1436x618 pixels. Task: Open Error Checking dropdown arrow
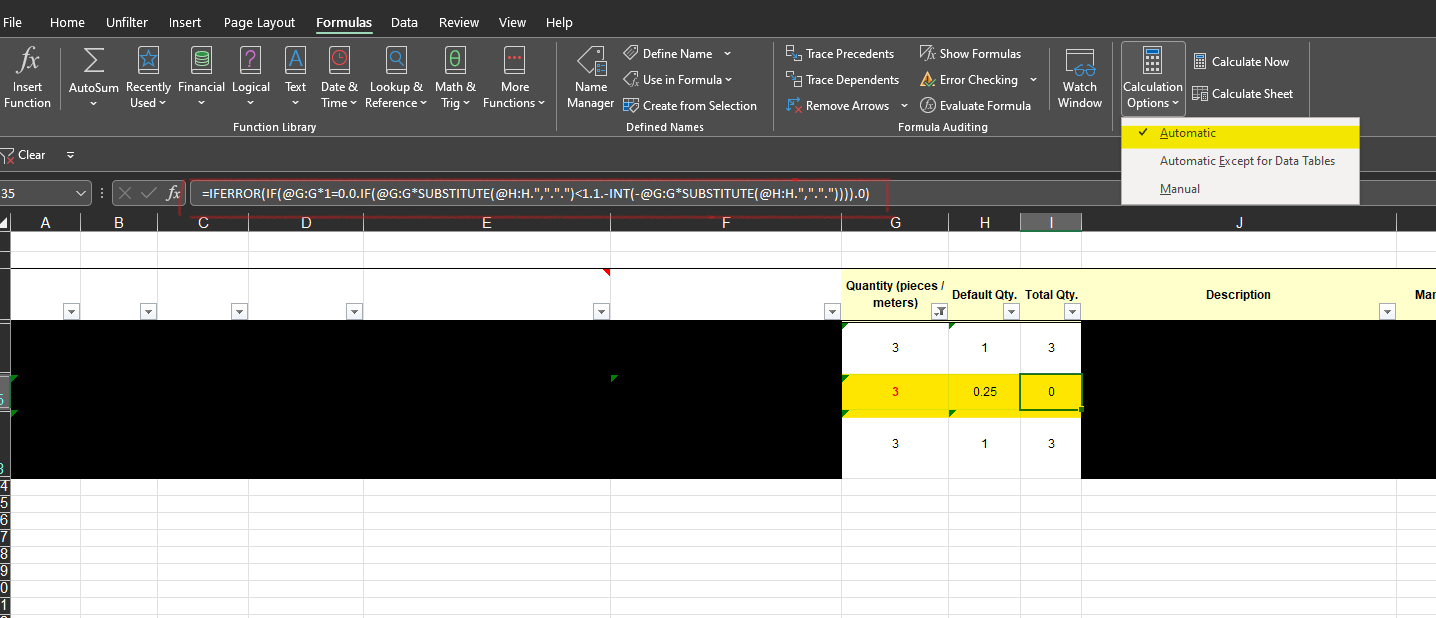(1033, 80)
